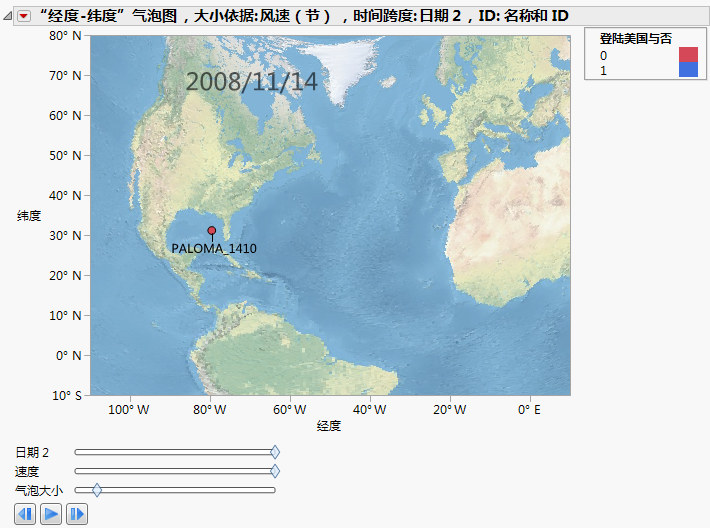Select legend entry label 1
The width and height of the screenshot is (710, 528).
coord(603,70)
